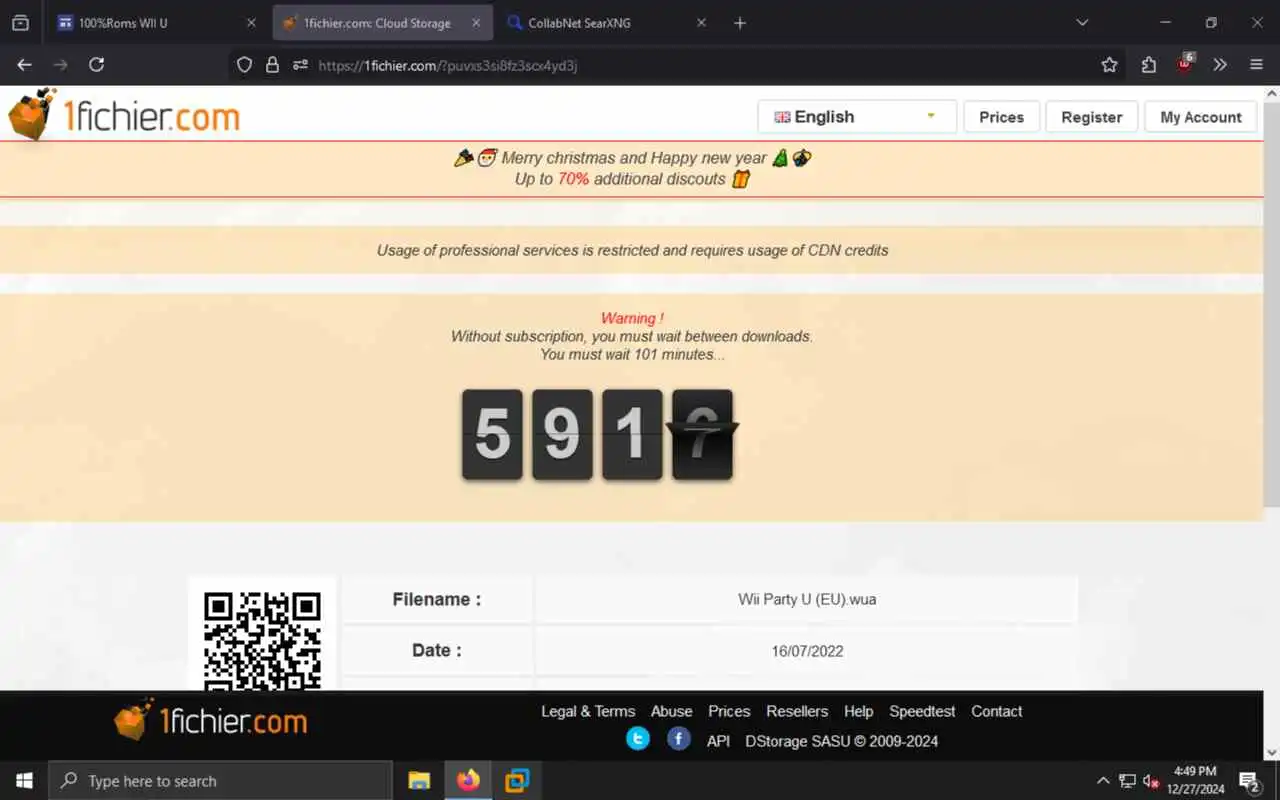This screenshot has height=800, width=1280.
Task: Reload the current page
Action: click(x=97, y=65)
